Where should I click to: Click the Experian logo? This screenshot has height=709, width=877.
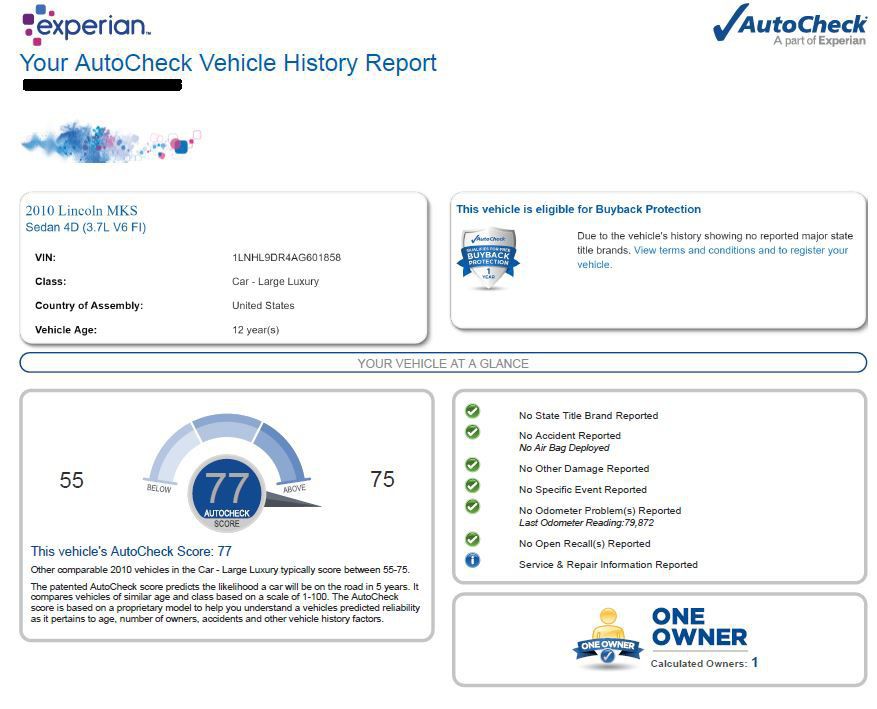[86, 24]
